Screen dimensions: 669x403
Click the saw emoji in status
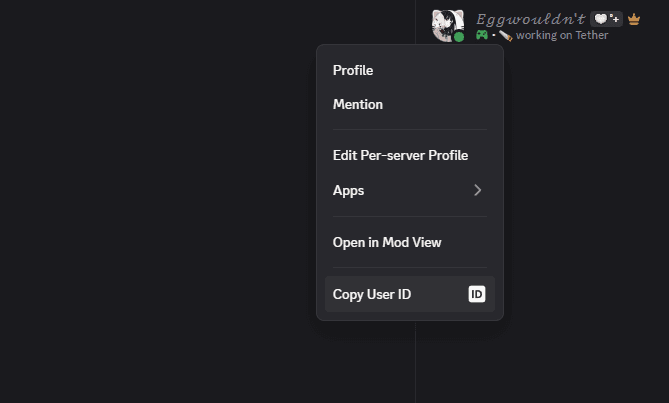click(505, 36)
